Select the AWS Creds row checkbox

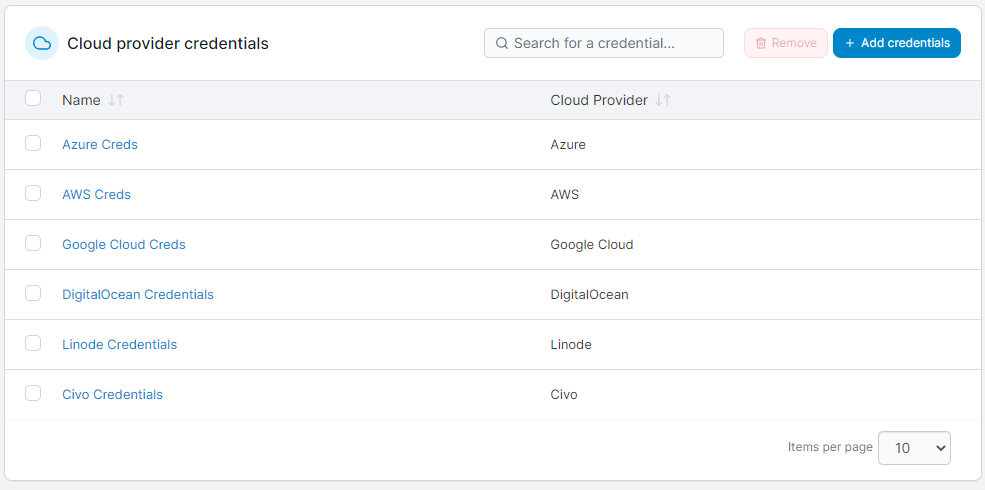point(33,193)
